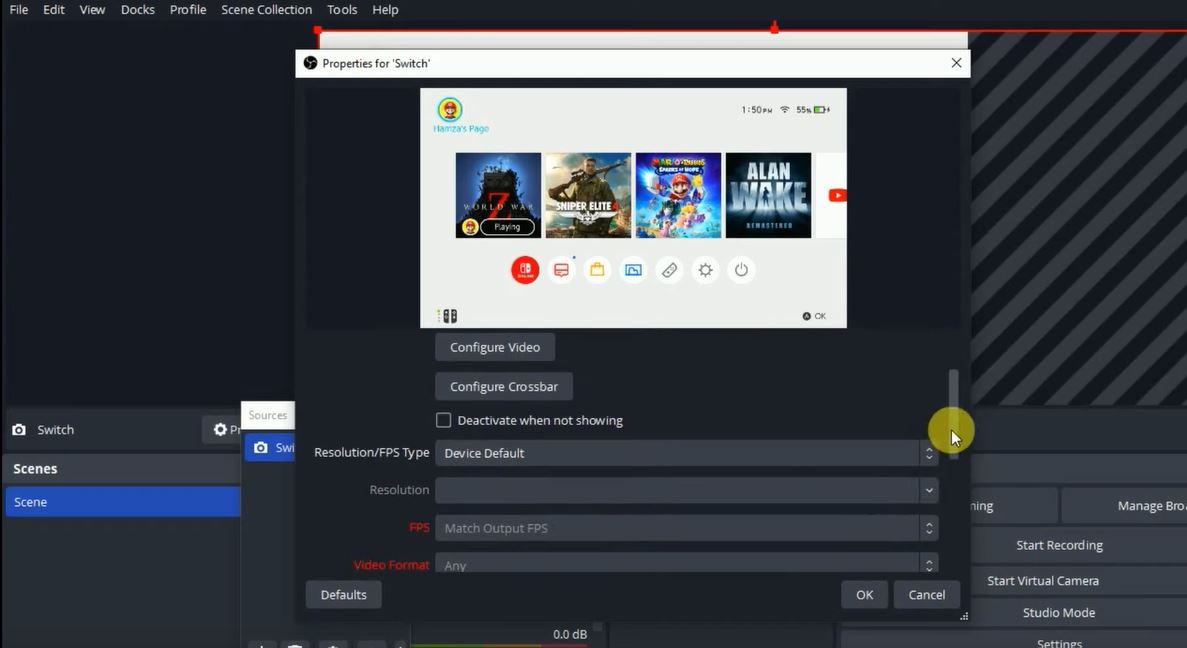Click the properties dialog vertical scrollbar
Image resolution: width=1187 pixels, height=648 pixels.
(954, 413)
